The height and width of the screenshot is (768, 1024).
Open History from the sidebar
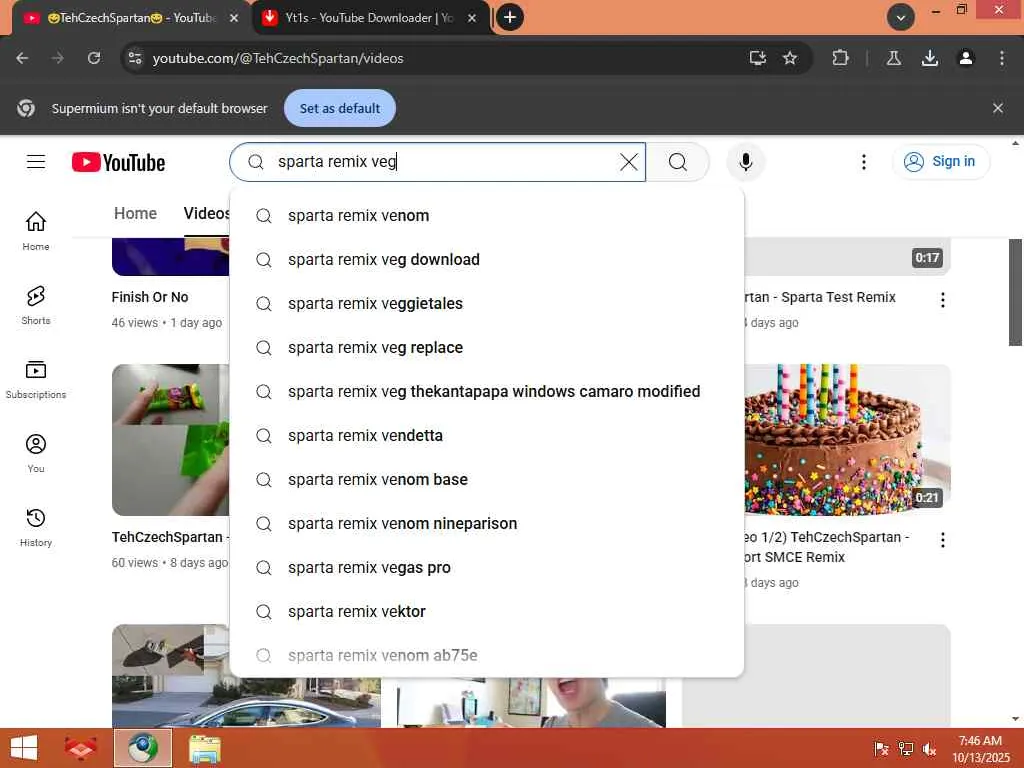coord(36,527)
